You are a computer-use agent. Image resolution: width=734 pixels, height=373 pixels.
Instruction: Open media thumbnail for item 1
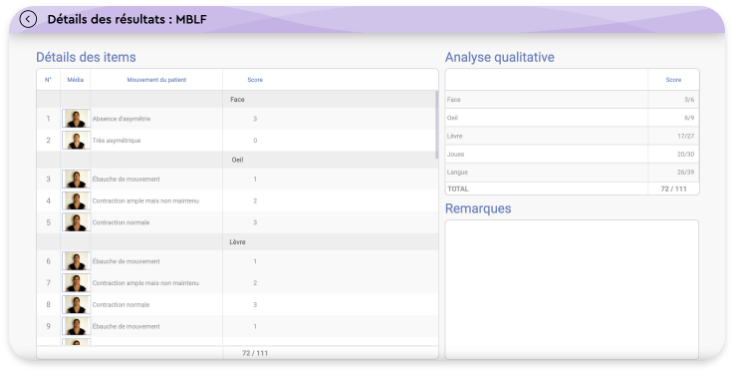[76, 119]
